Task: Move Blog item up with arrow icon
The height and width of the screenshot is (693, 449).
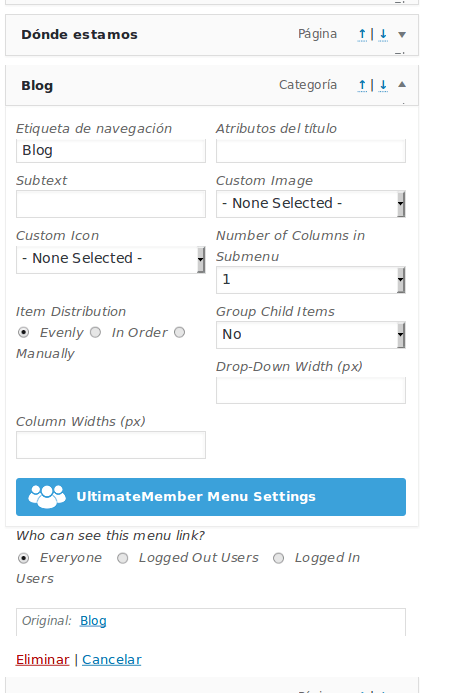Action: point(362,85)
